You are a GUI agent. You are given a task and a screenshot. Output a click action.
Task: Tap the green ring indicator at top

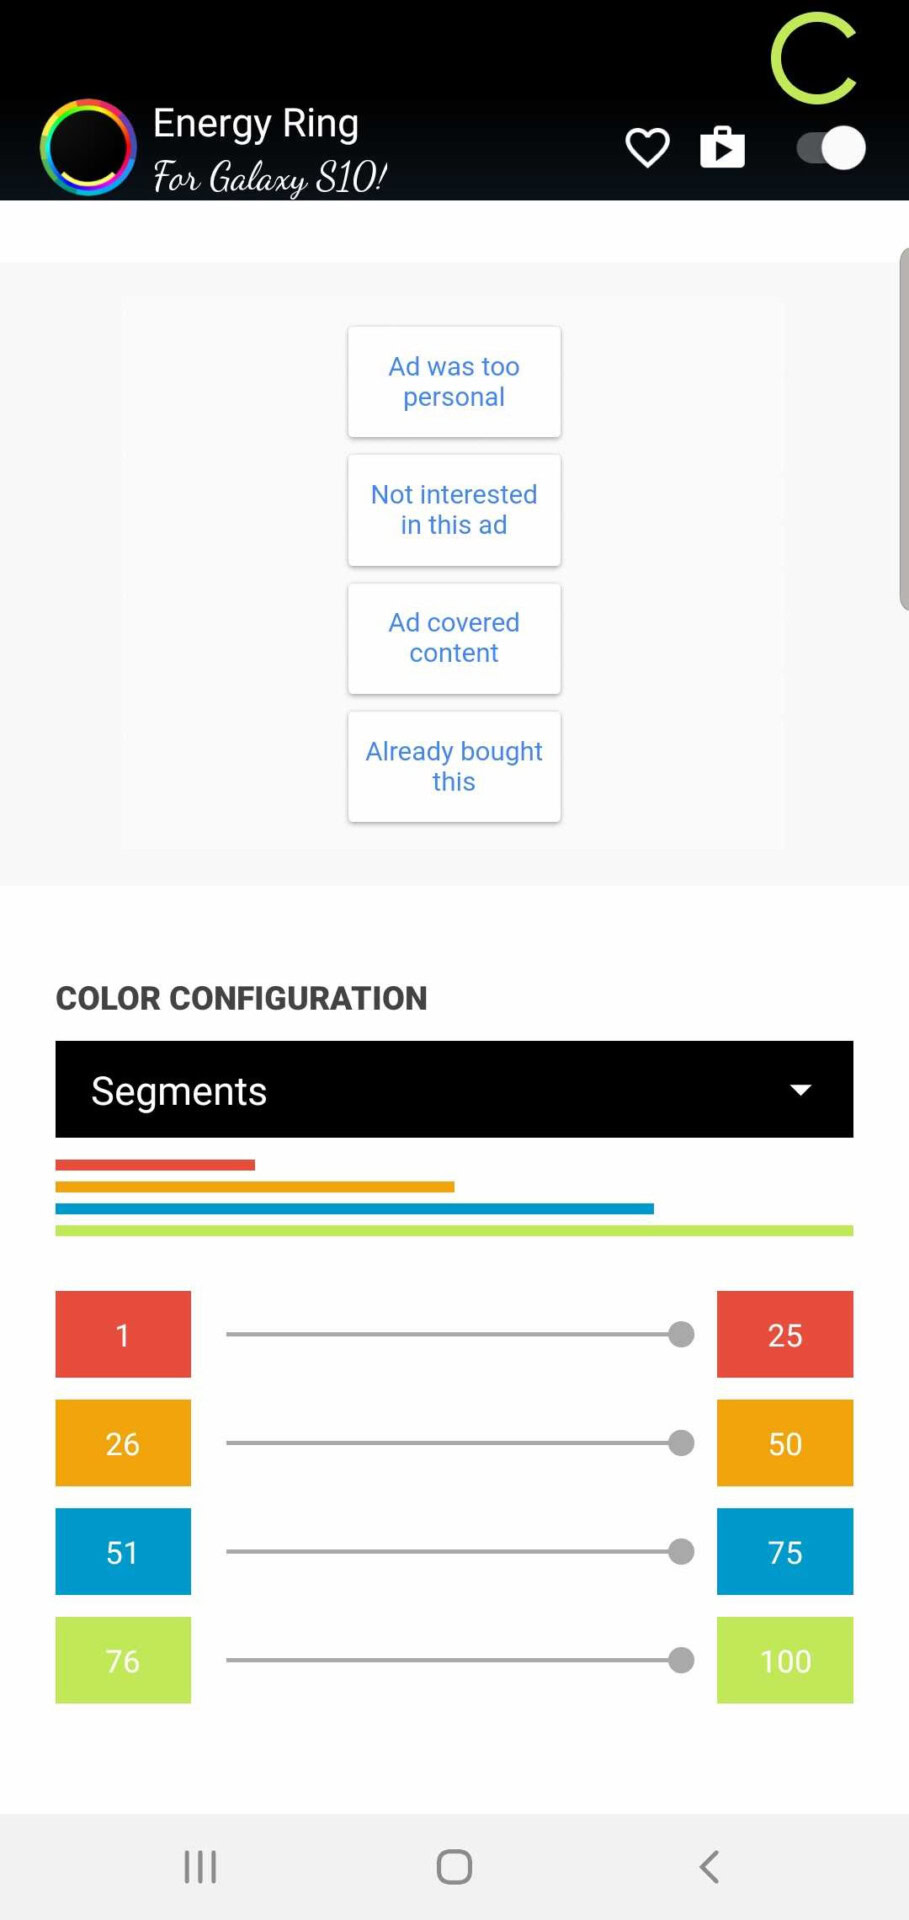pos(814,58)
